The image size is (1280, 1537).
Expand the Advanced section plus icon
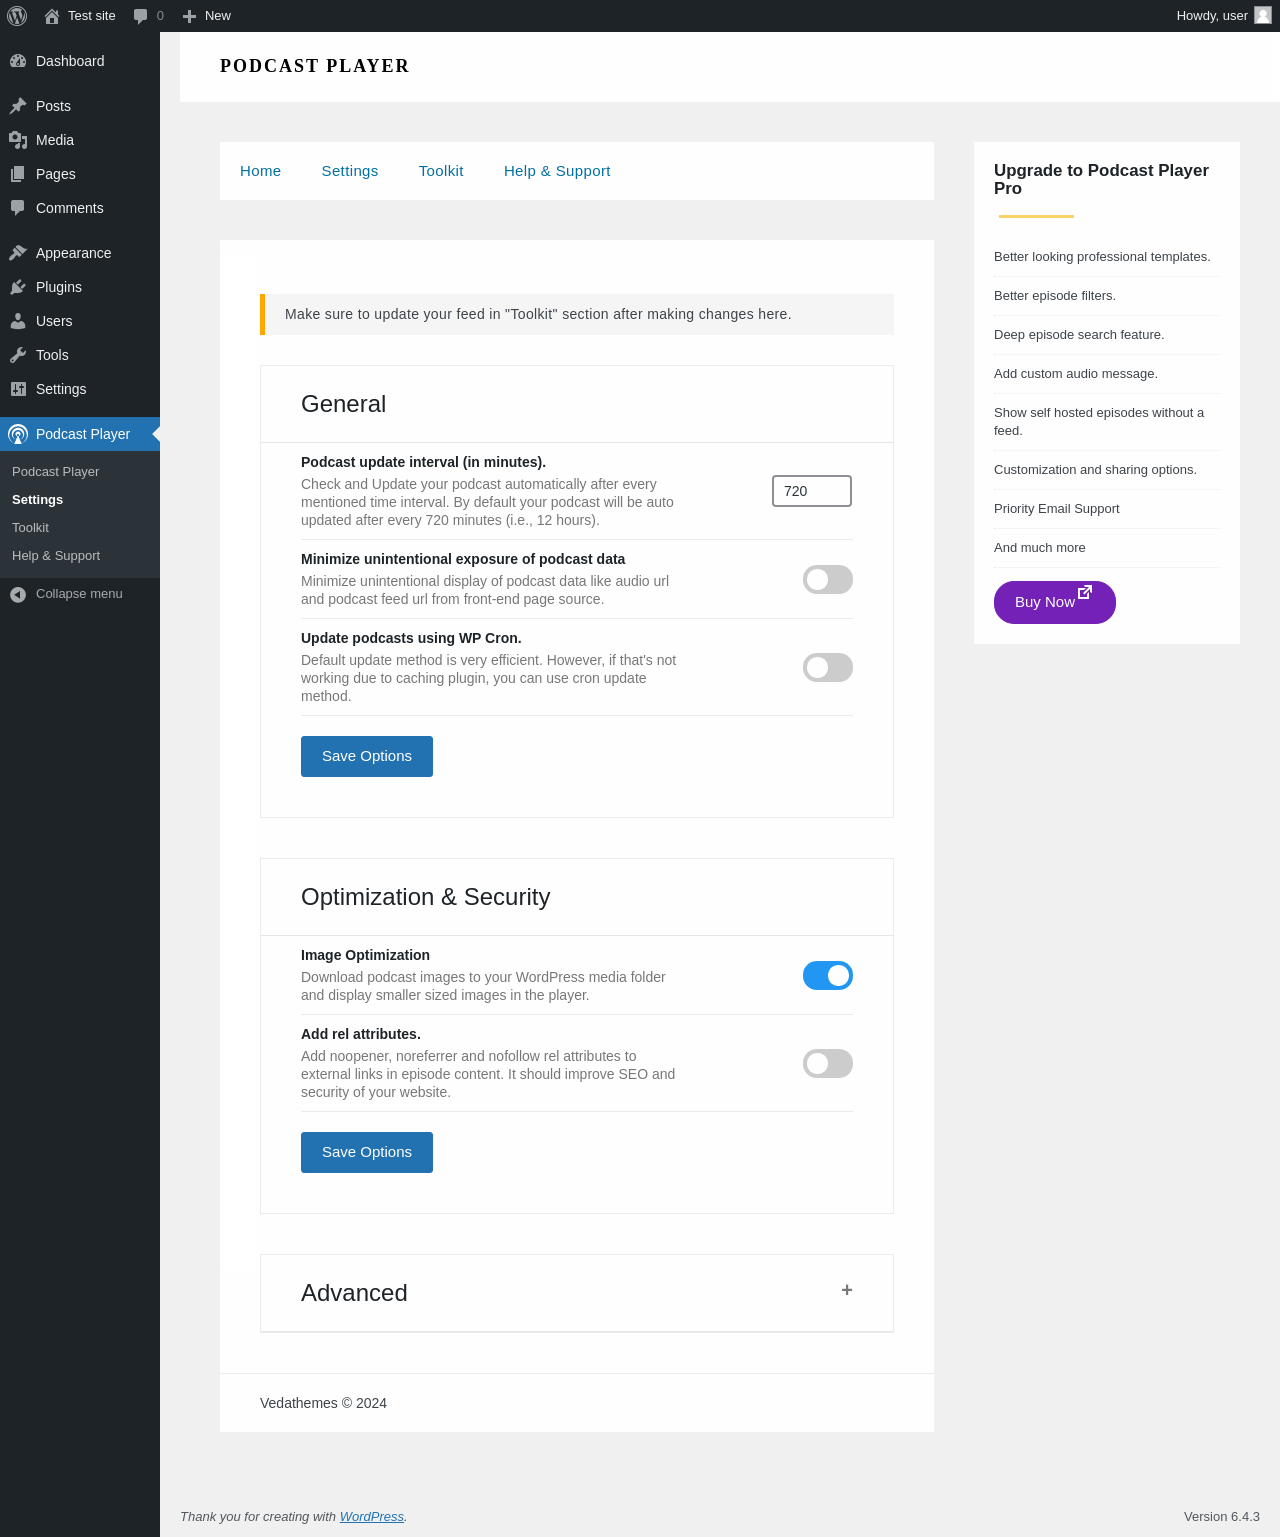point(847,1290)
